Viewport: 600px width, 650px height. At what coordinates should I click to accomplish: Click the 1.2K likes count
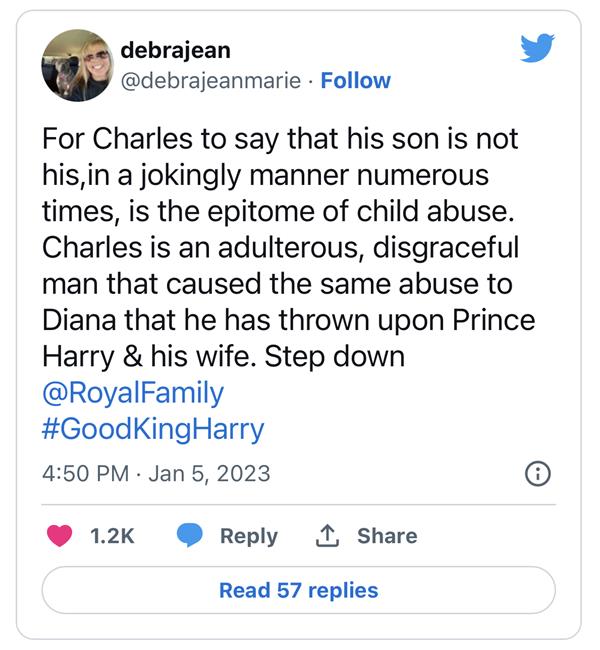coord(112,536)
